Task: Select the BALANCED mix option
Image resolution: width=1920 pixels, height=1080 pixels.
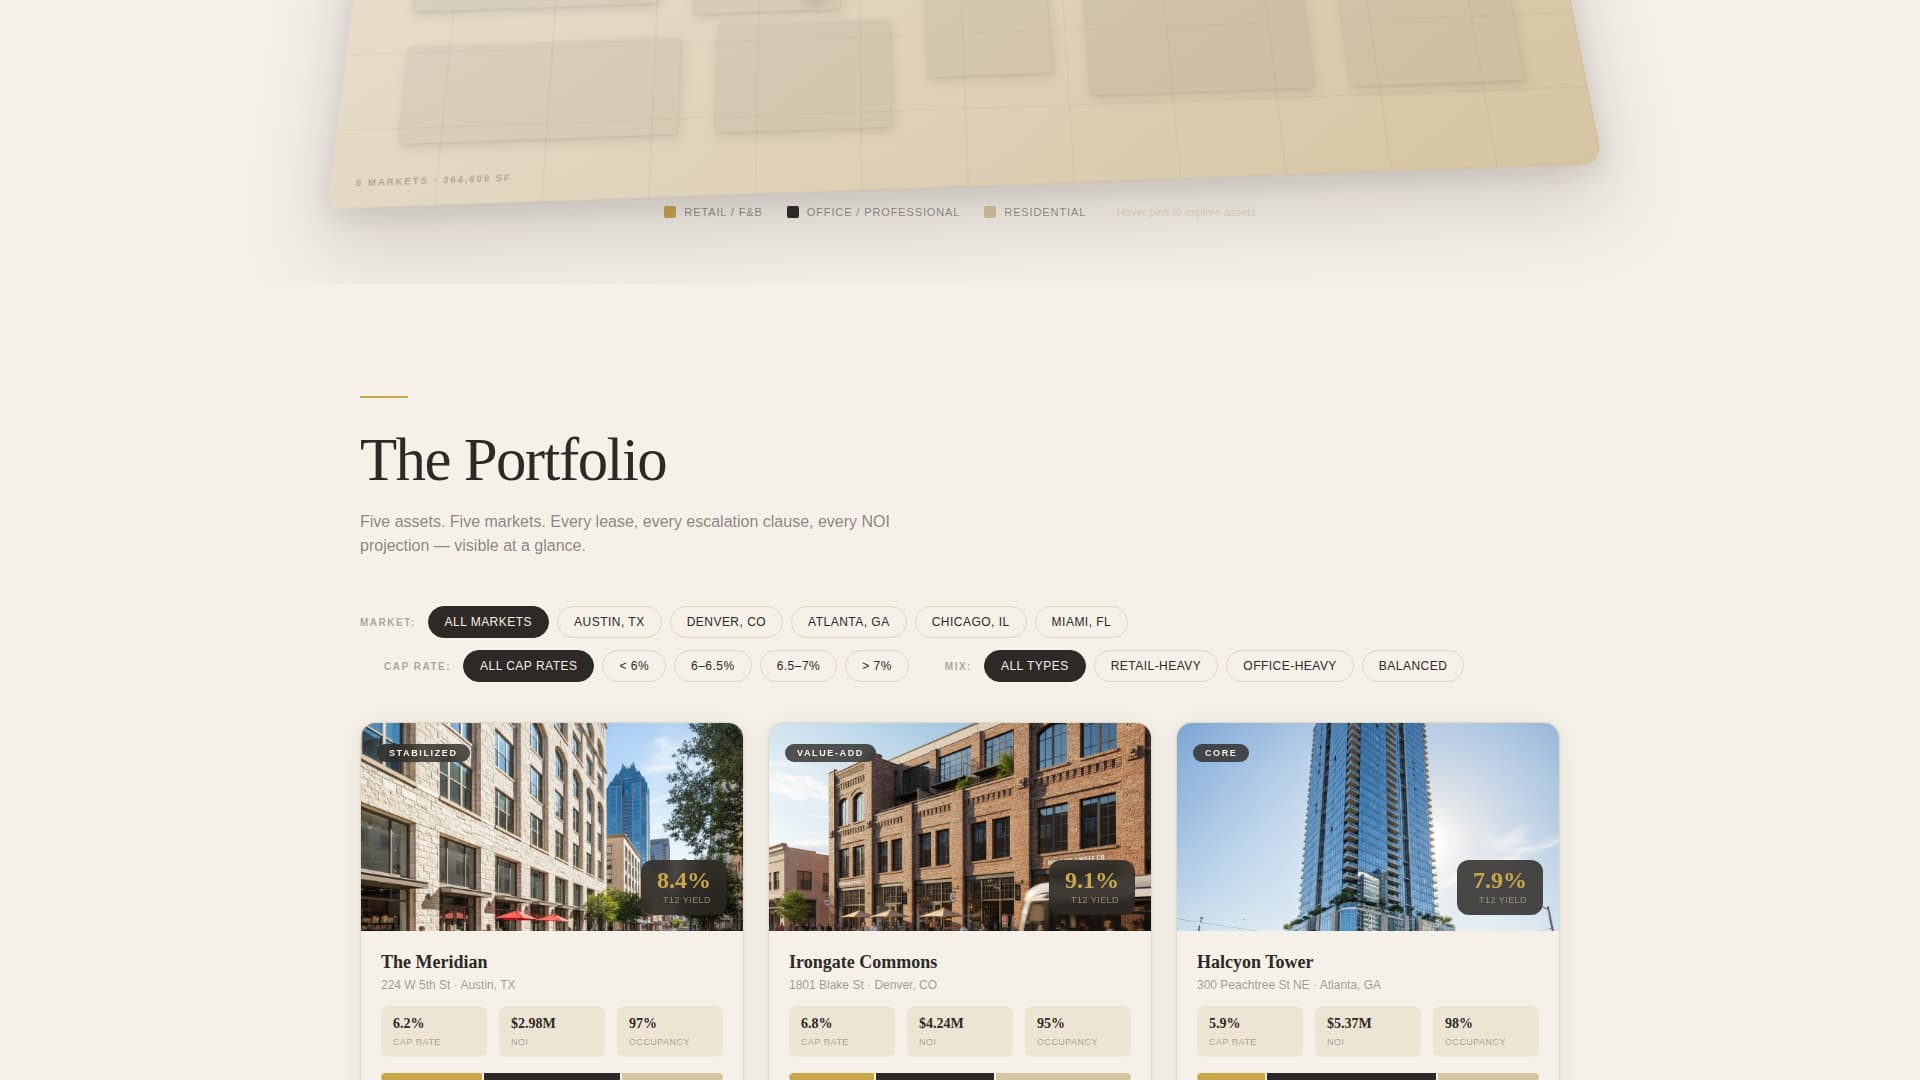Action: 1412,665
